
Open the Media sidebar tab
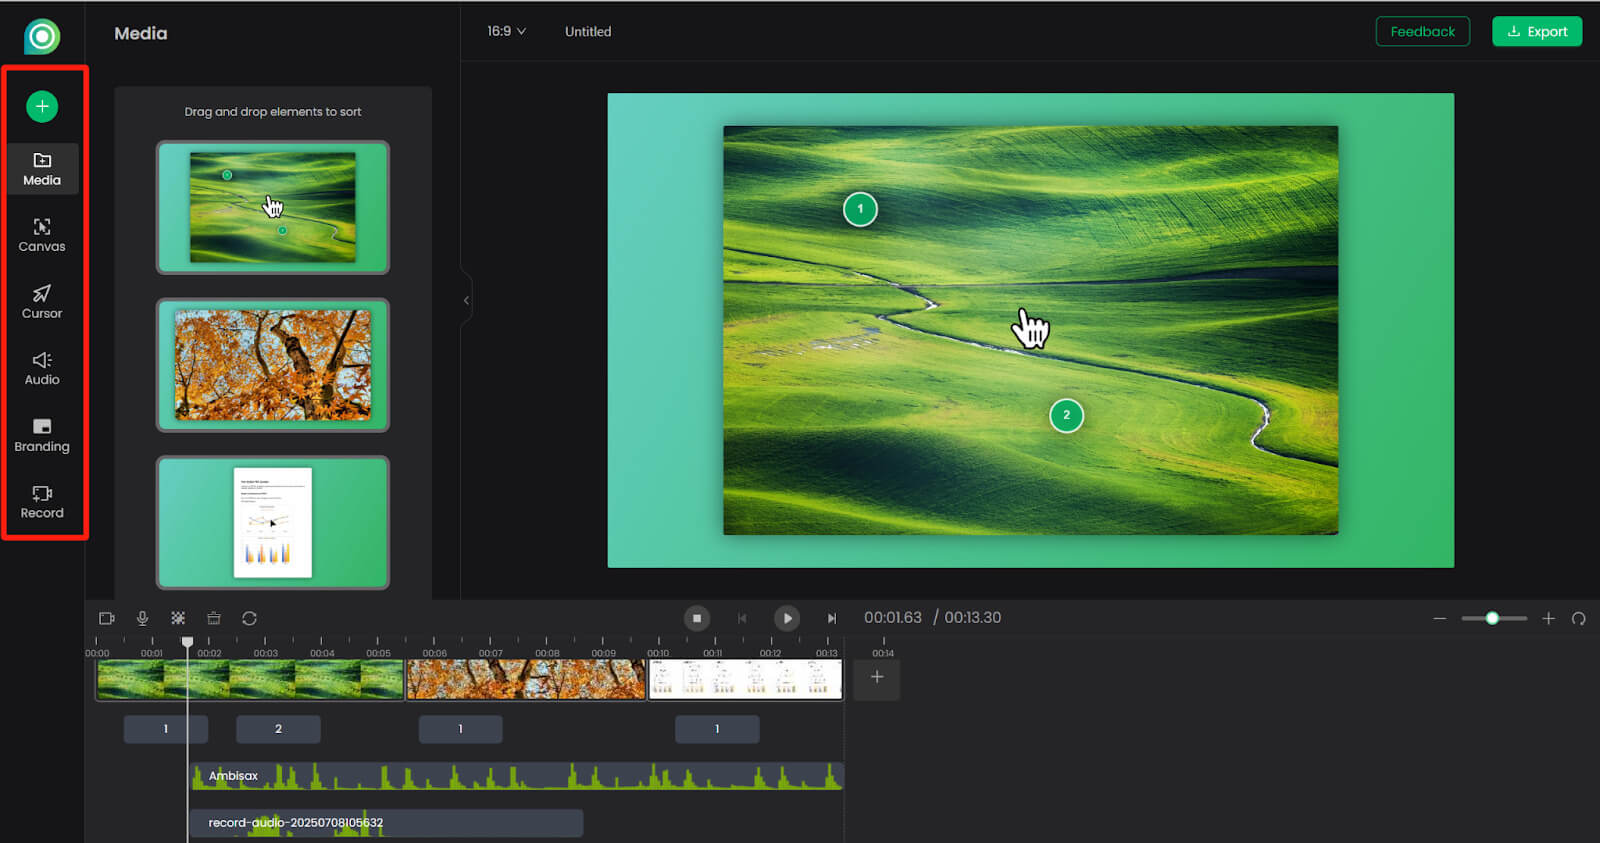pos(42,169)
